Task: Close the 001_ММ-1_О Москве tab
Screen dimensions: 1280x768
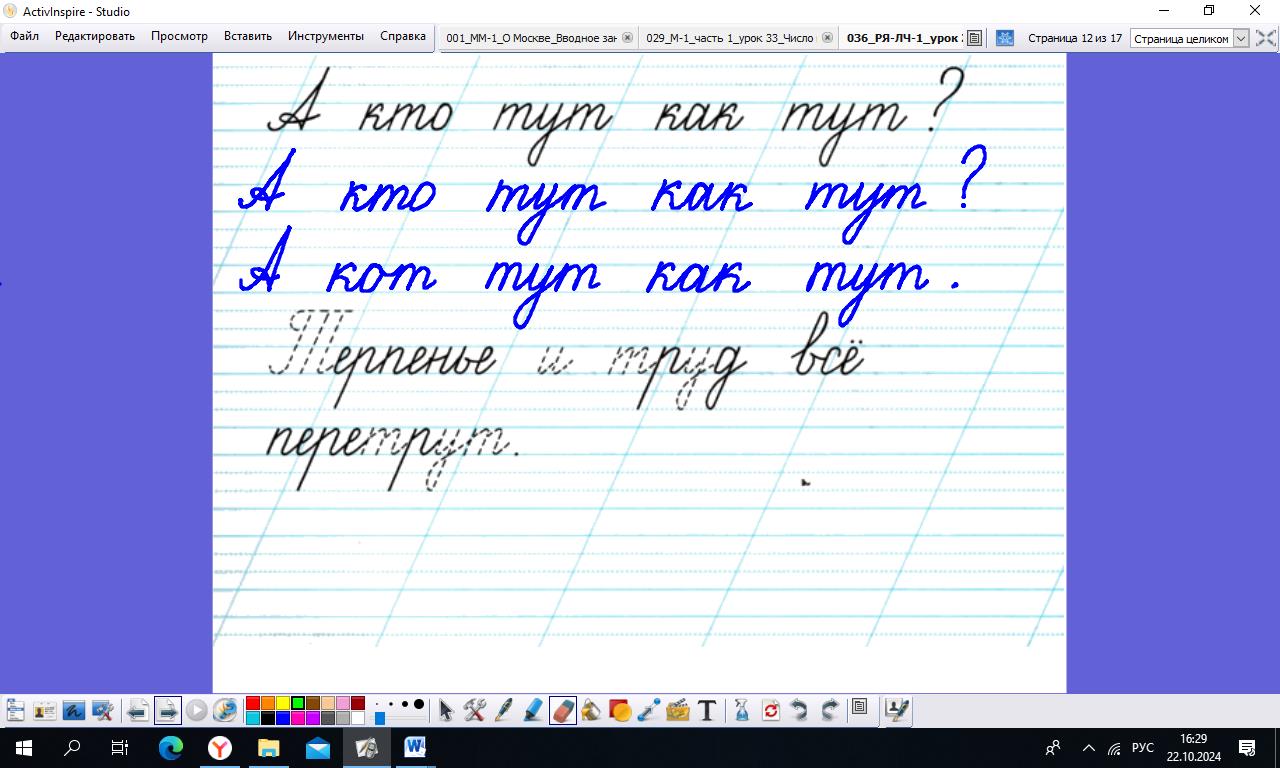Action: pos(628,38)
